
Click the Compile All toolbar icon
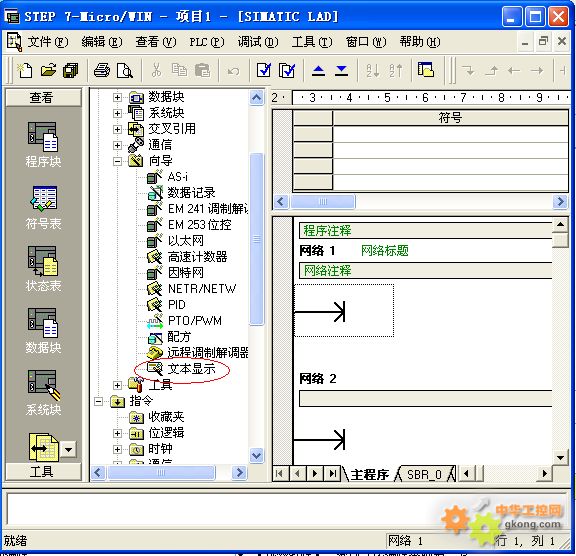pos(287,70)
